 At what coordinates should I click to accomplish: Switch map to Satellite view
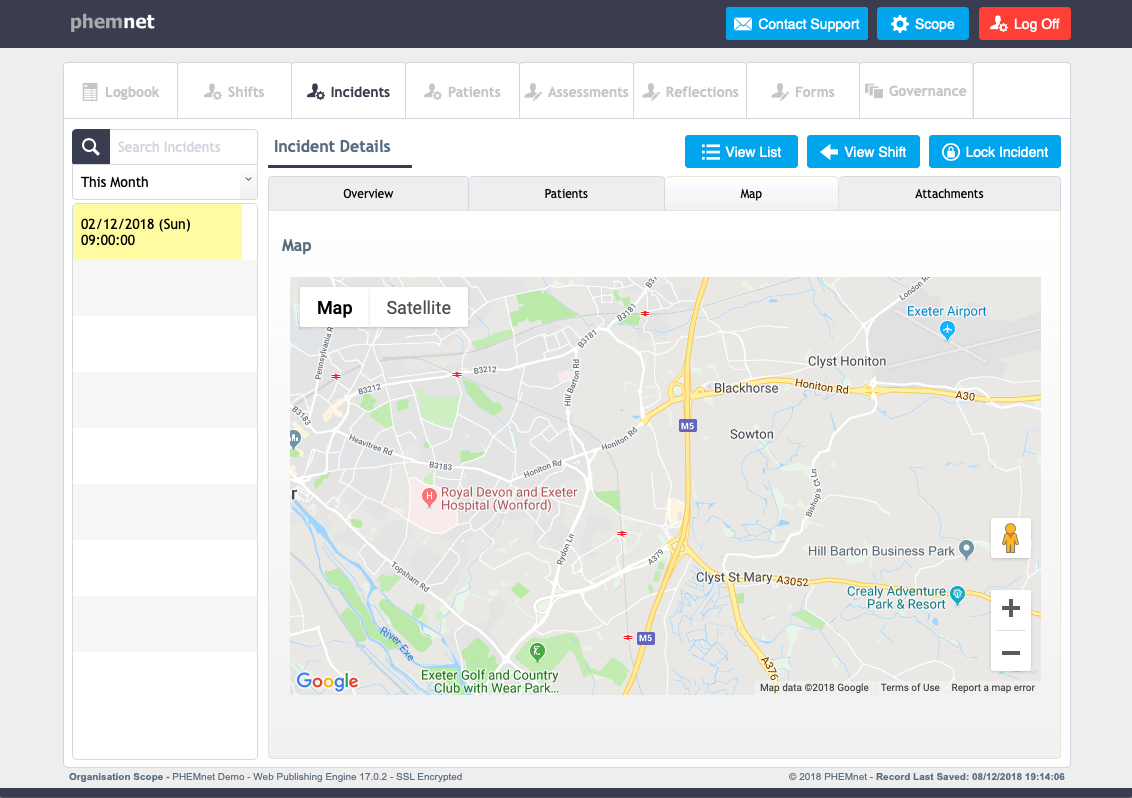[418, 308]
